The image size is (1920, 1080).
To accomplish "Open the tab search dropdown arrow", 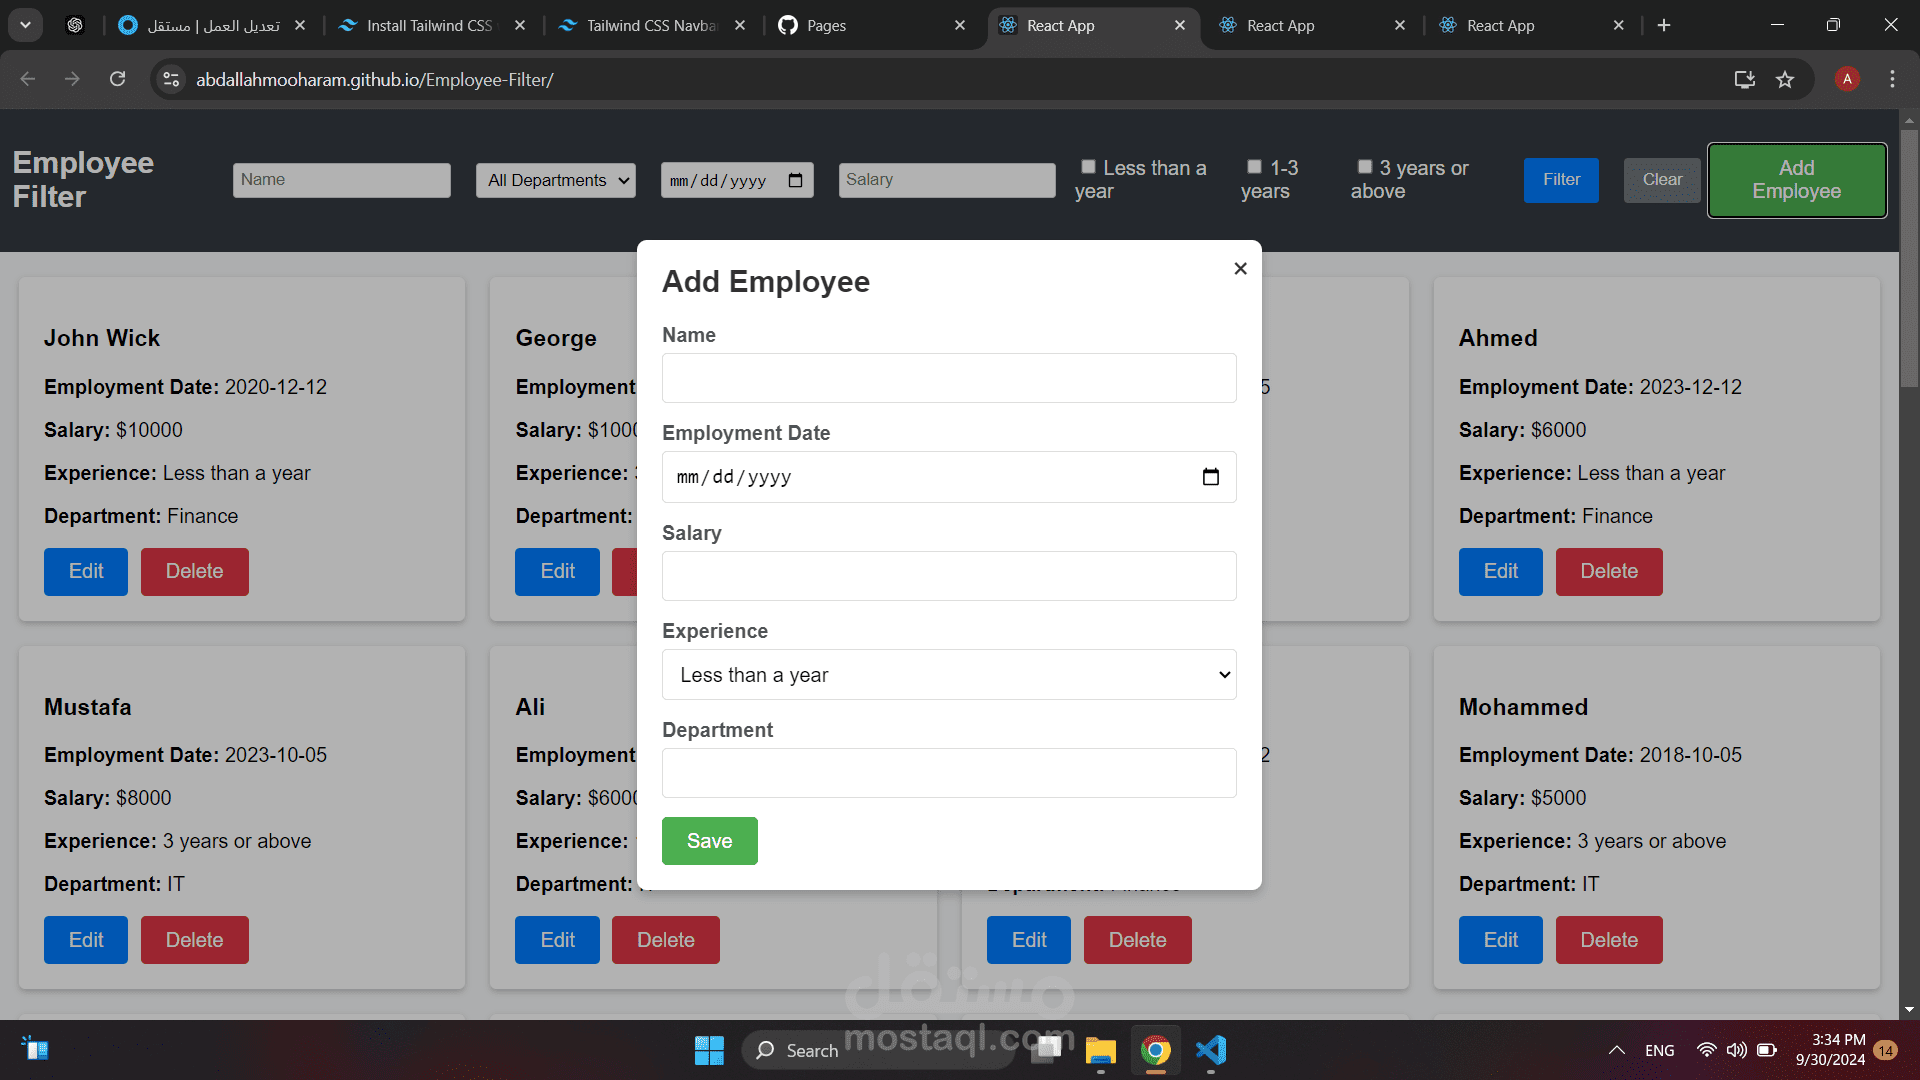I will point(25,25).
